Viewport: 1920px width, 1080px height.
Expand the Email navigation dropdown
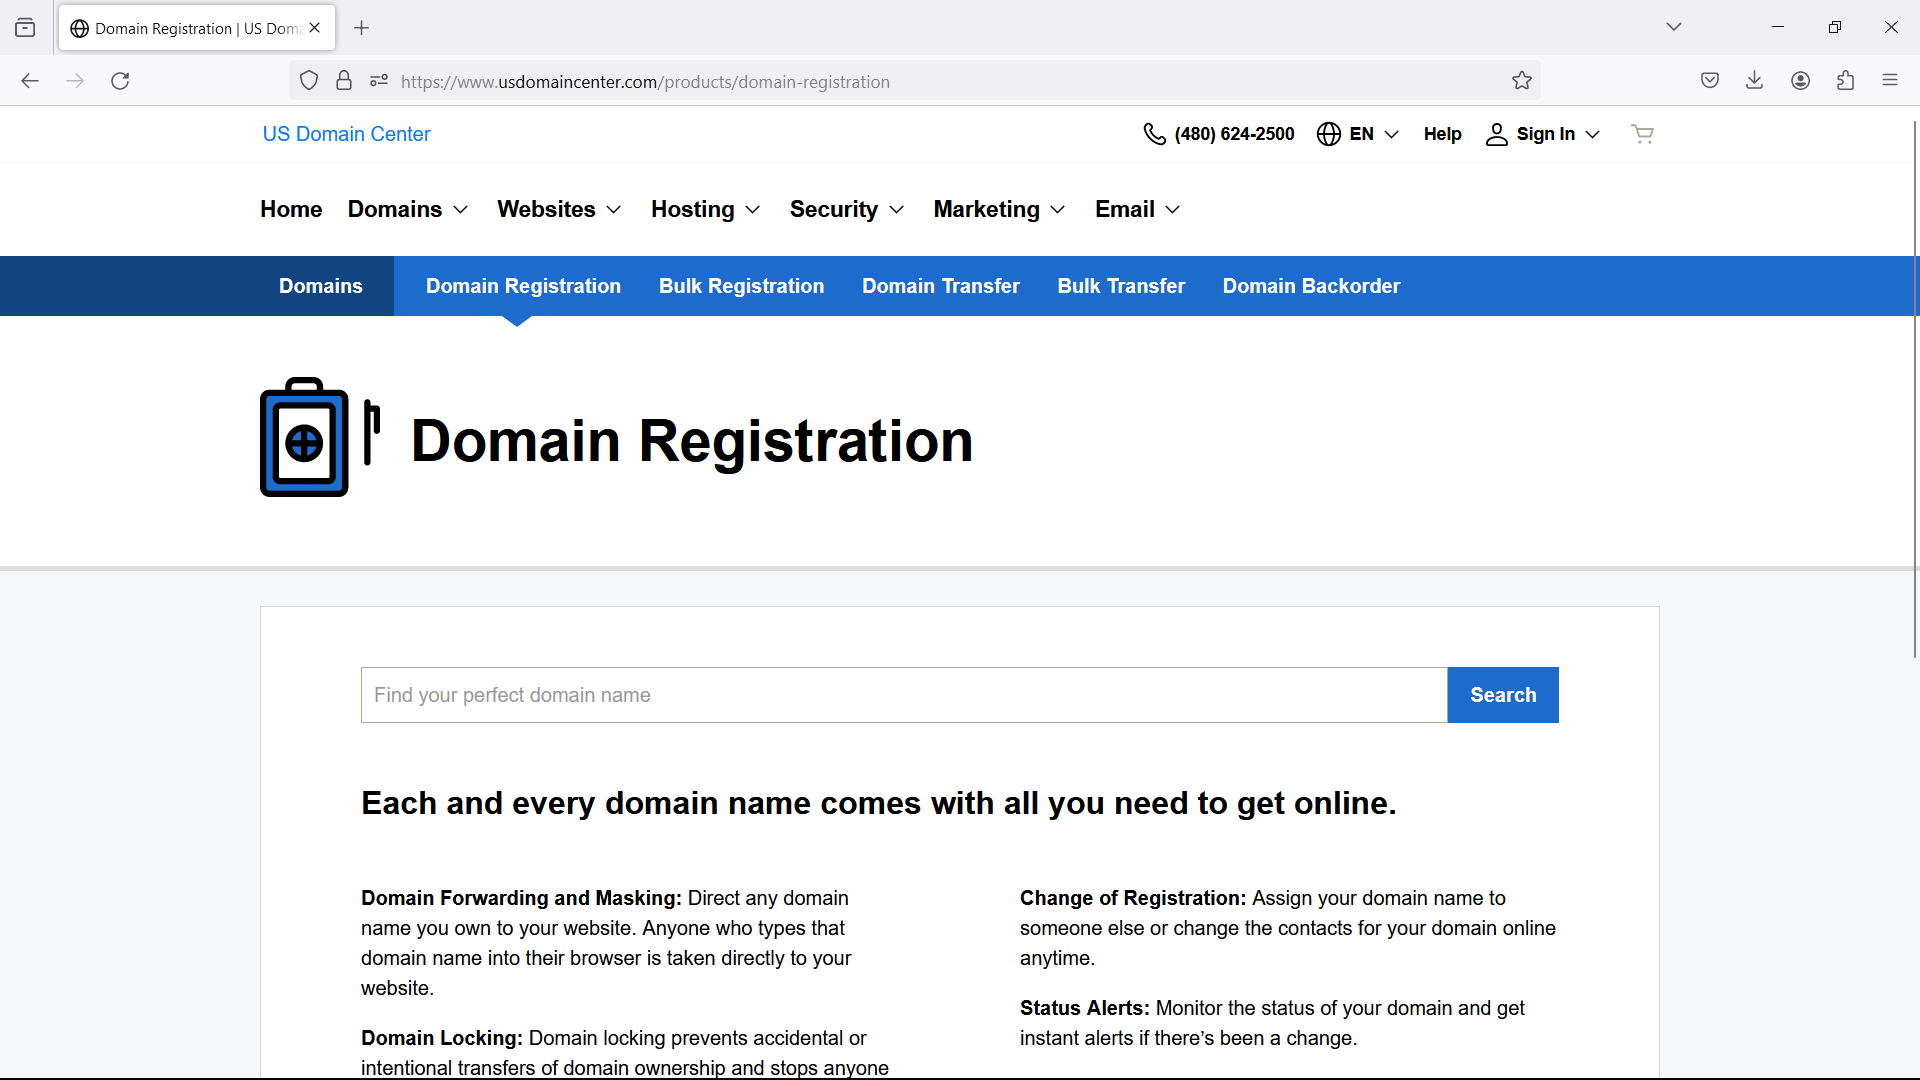[x=1136, y=209]
